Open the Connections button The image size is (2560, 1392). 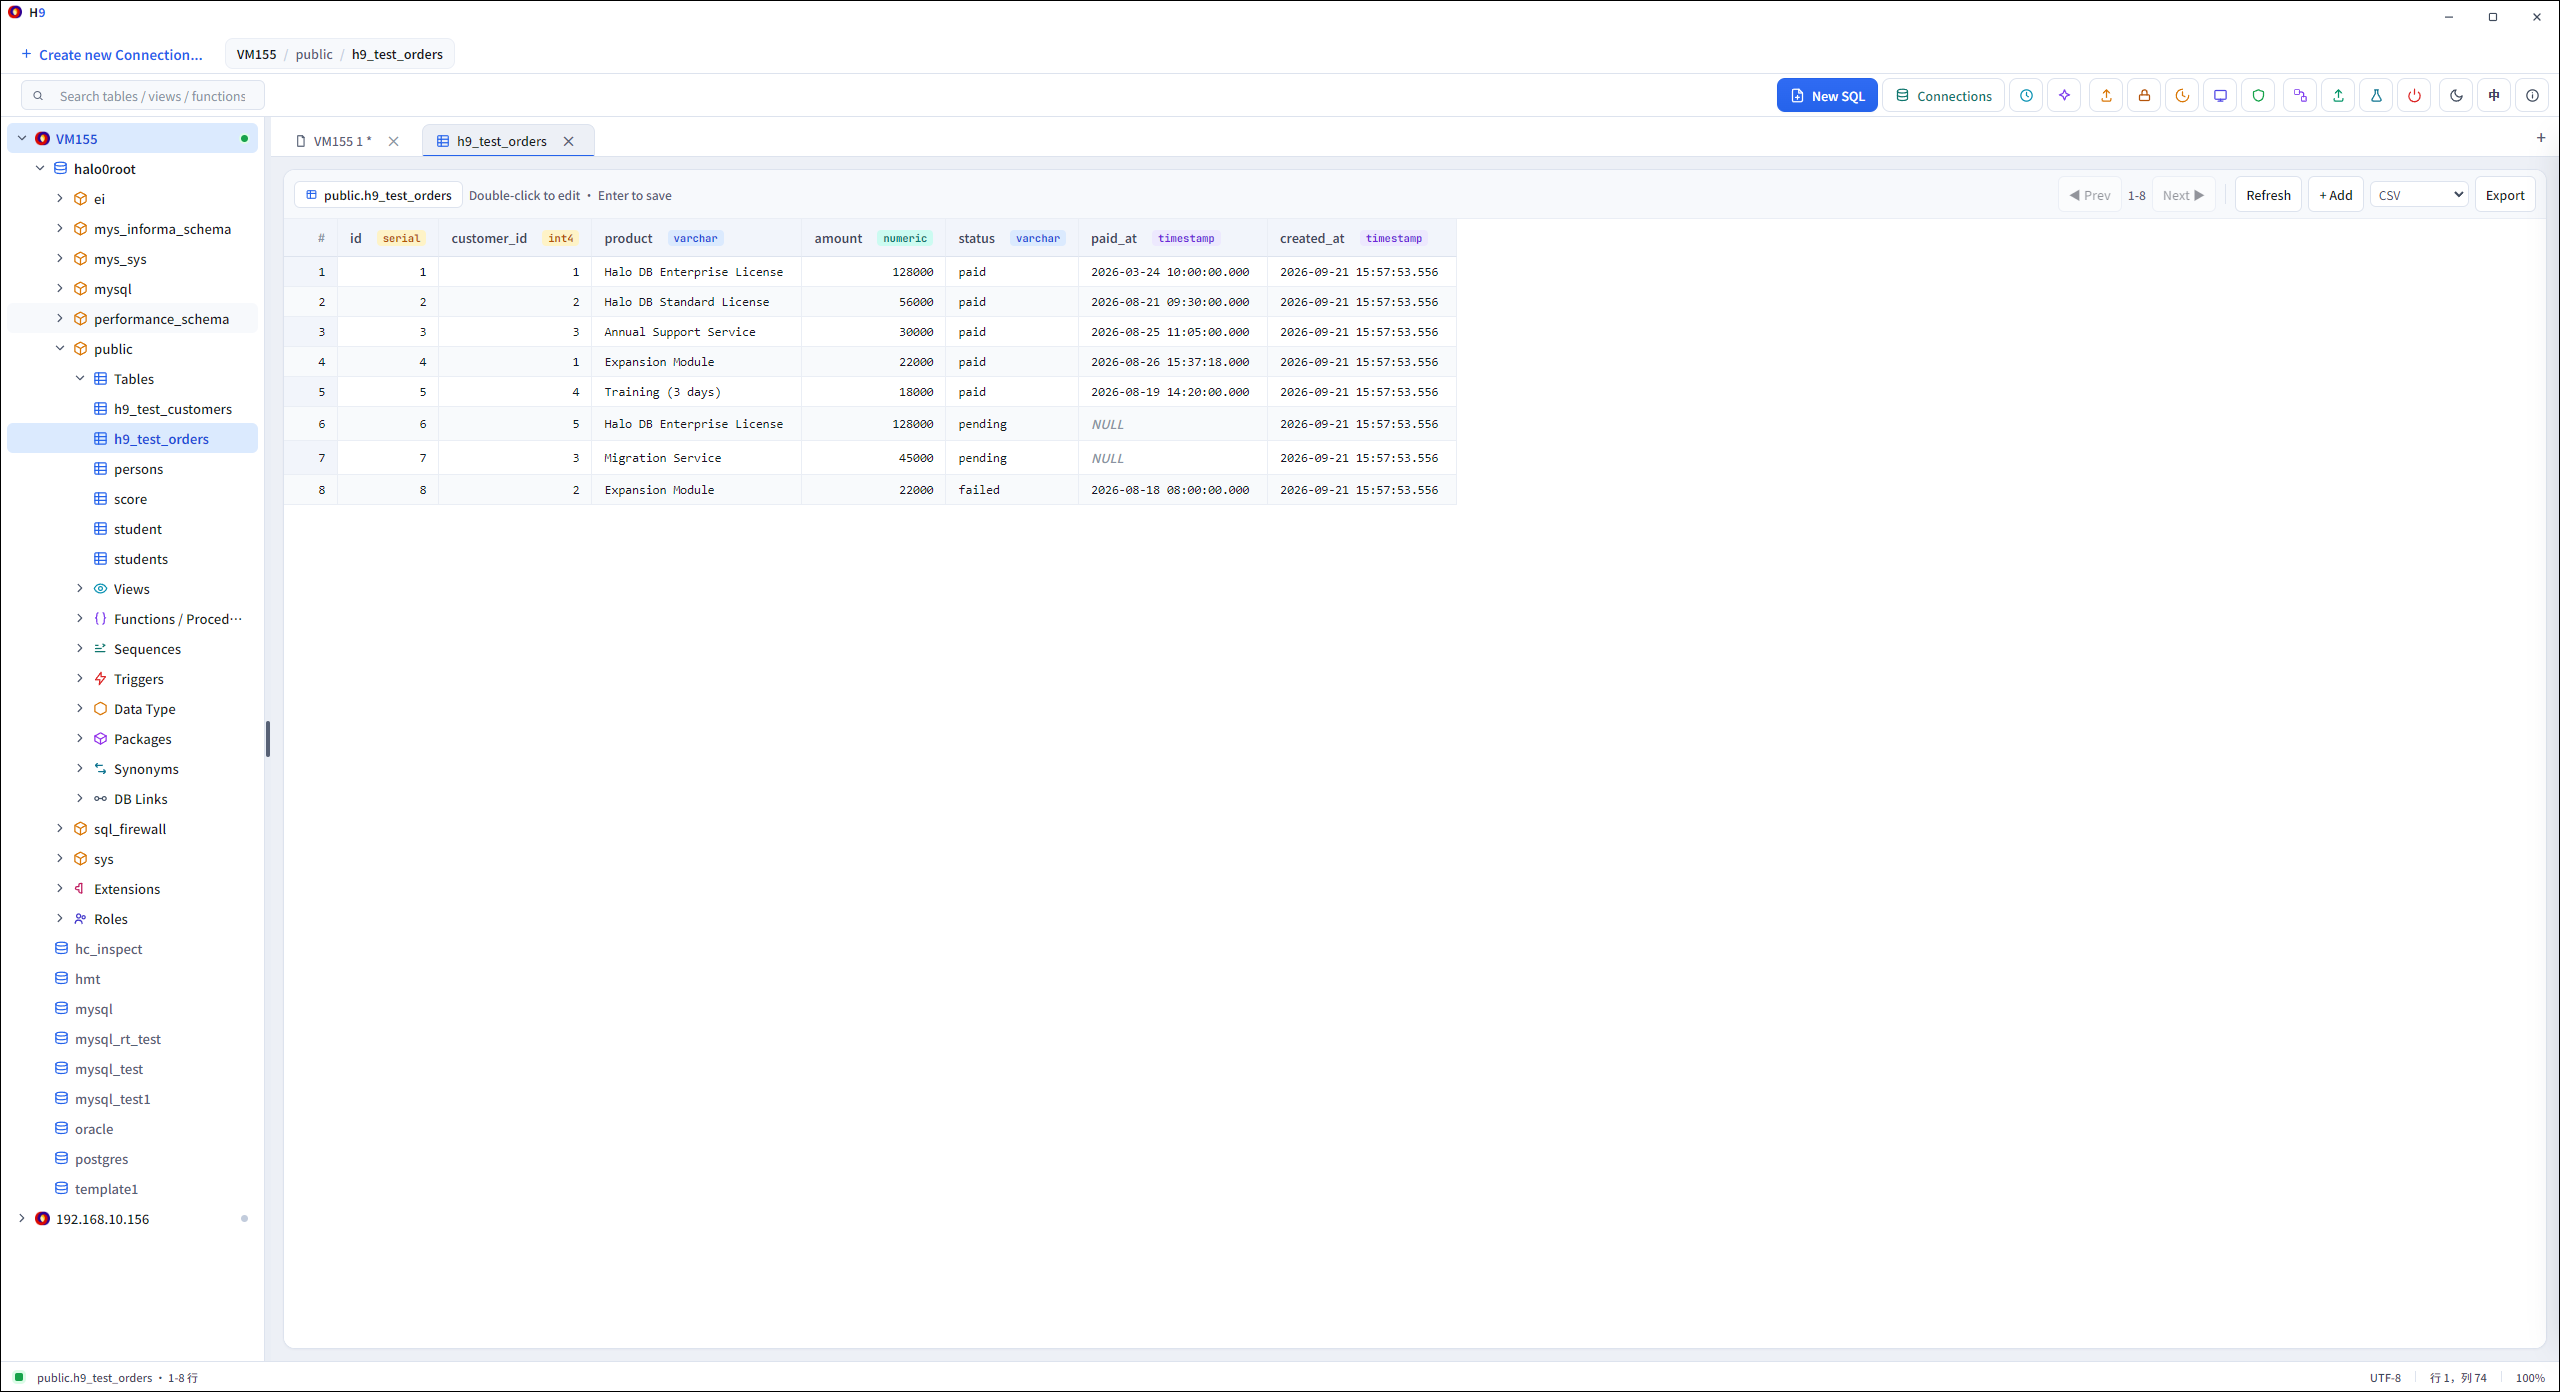pos(1943,96)
